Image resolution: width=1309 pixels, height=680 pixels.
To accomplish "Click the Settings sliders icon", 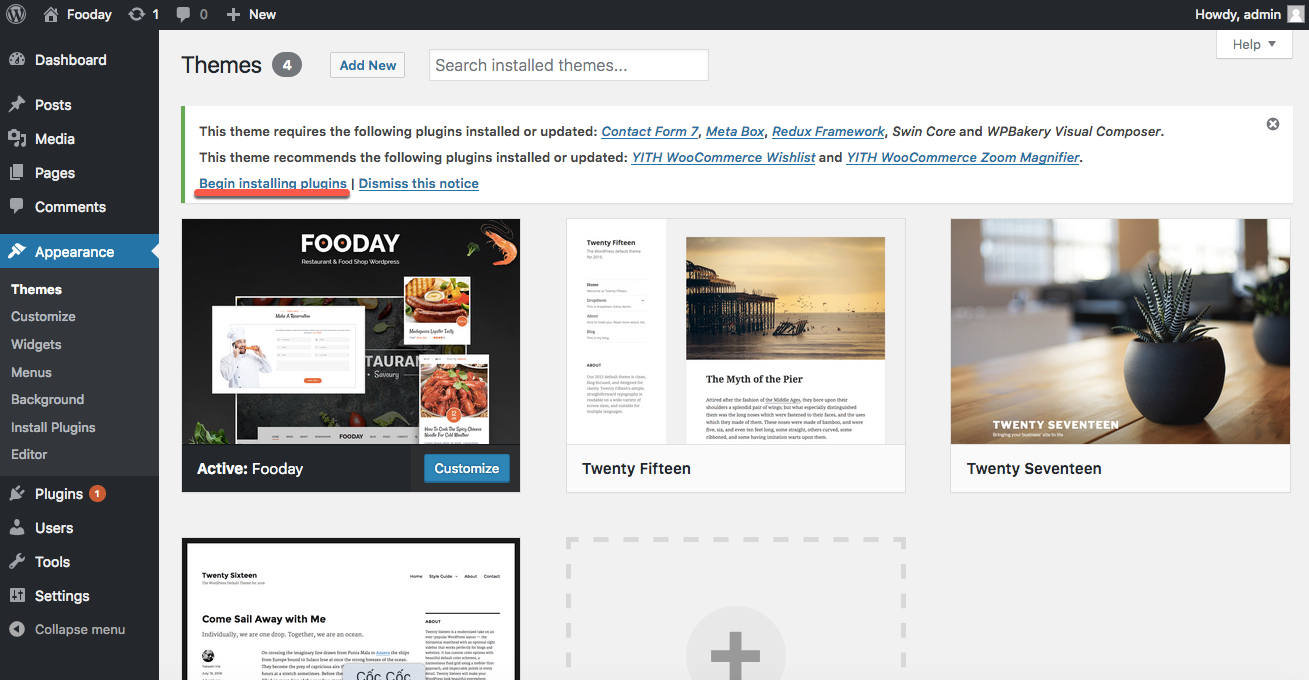I will (17, 596).
